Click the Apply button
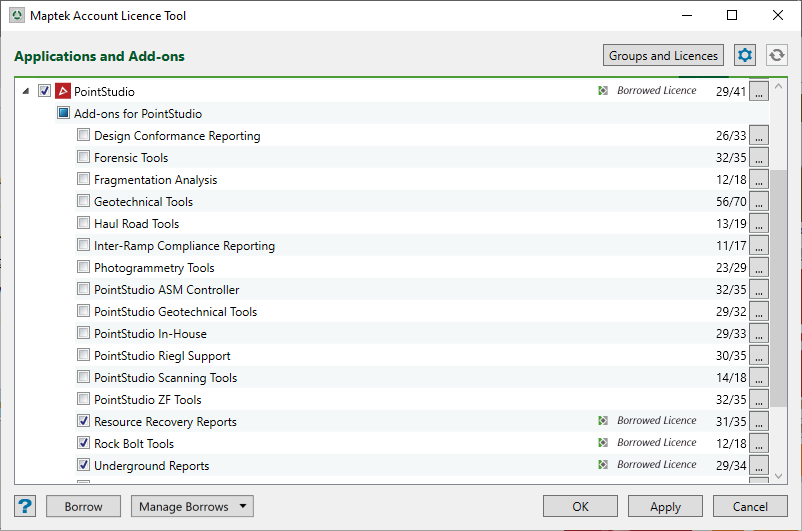This screenshot has height=531, width=802. [665, 506]
